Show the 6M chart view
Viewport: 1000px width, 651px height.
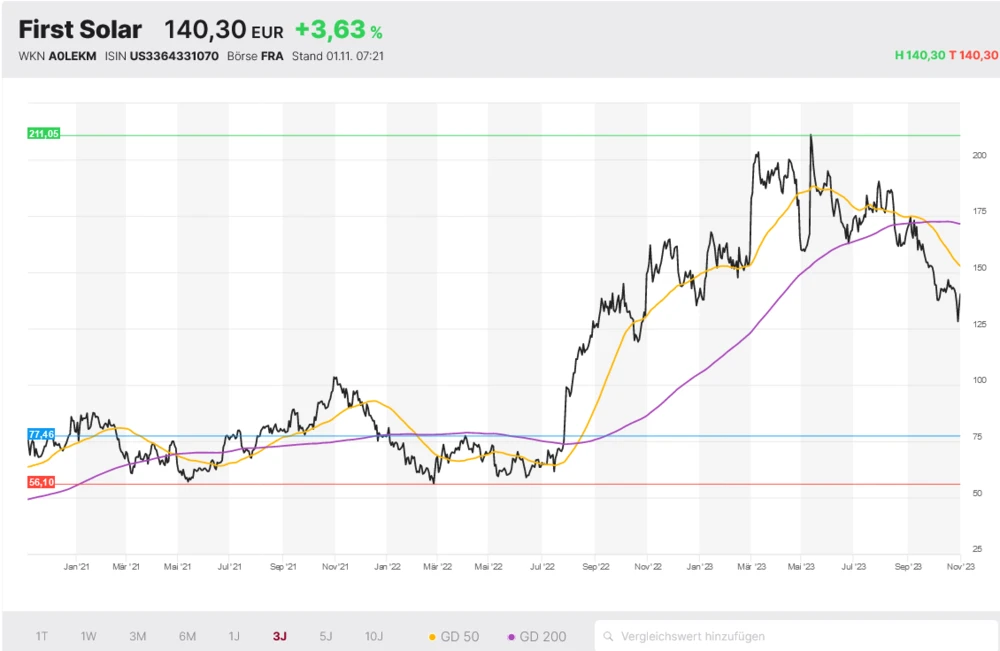click(x=187, y=636)
